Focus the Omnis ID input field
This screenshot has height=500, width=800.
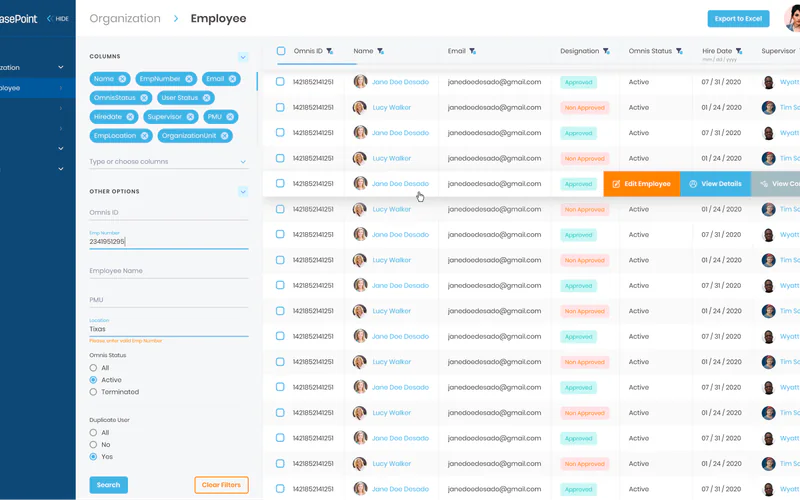point(168,213)
